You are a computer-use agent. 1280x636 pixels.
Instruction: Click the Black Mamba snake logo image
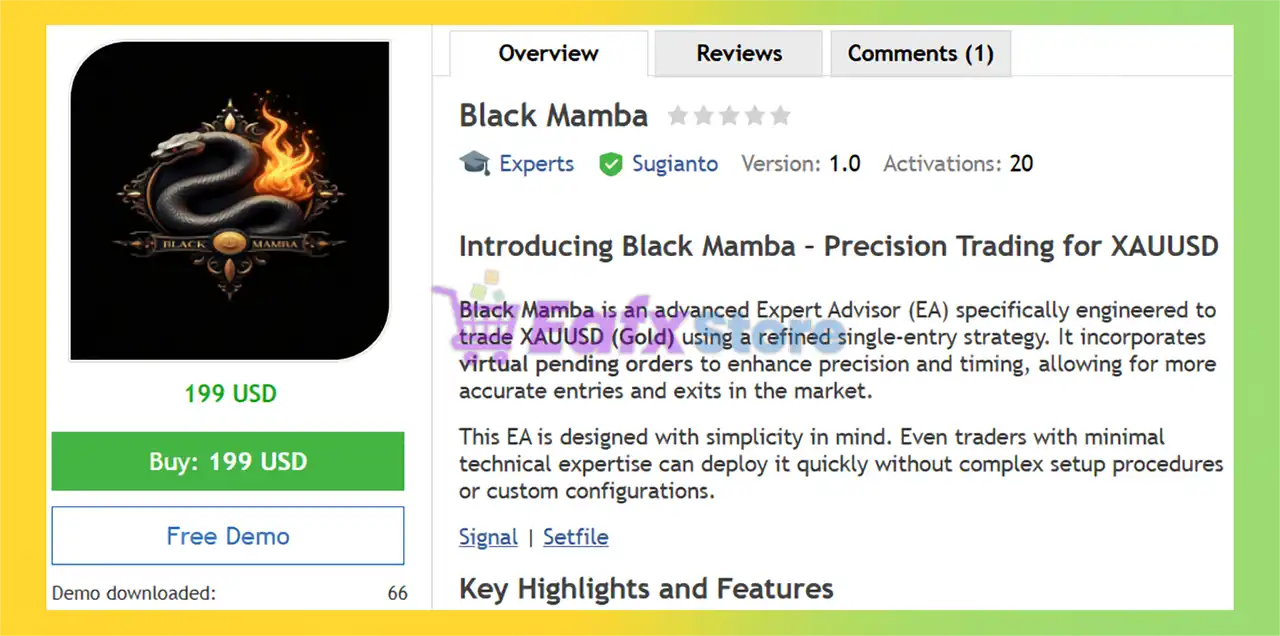(229, 201)
